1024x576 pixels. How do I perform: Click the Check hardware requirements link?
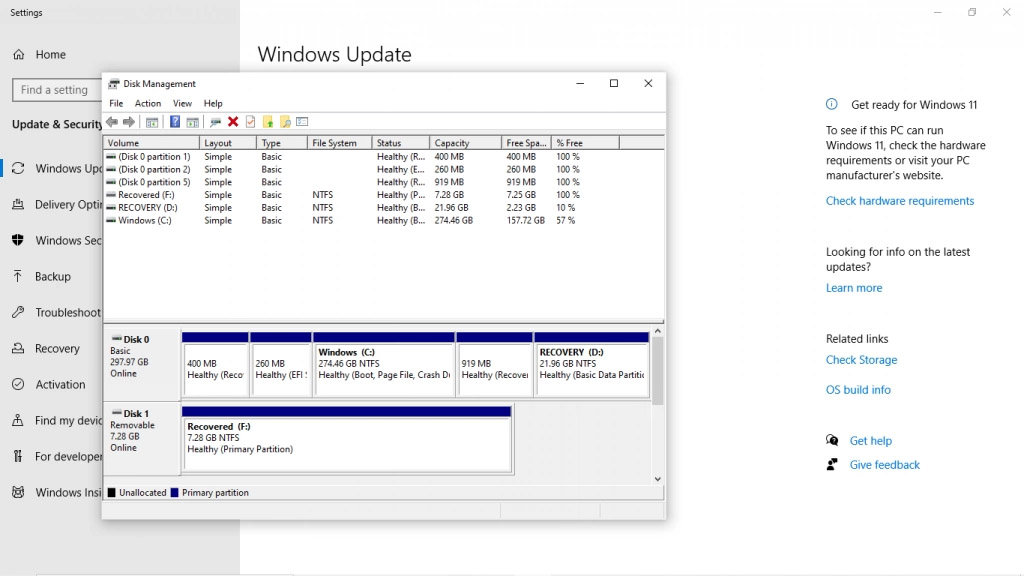pos(899,200)
